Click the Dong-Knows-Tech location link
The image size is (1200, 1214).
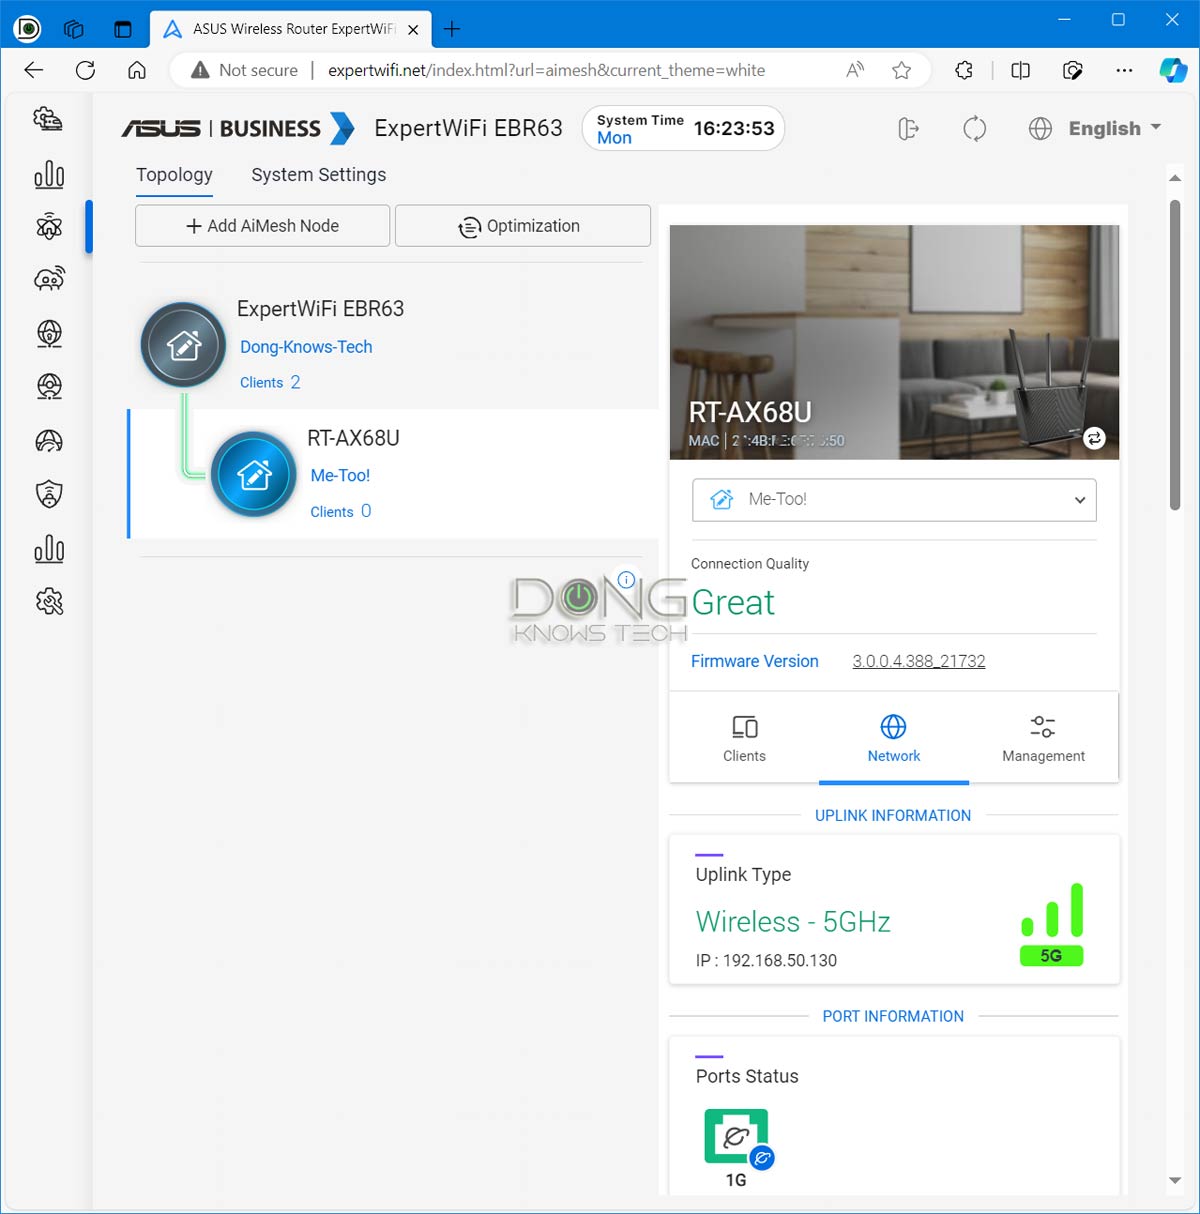306,347
